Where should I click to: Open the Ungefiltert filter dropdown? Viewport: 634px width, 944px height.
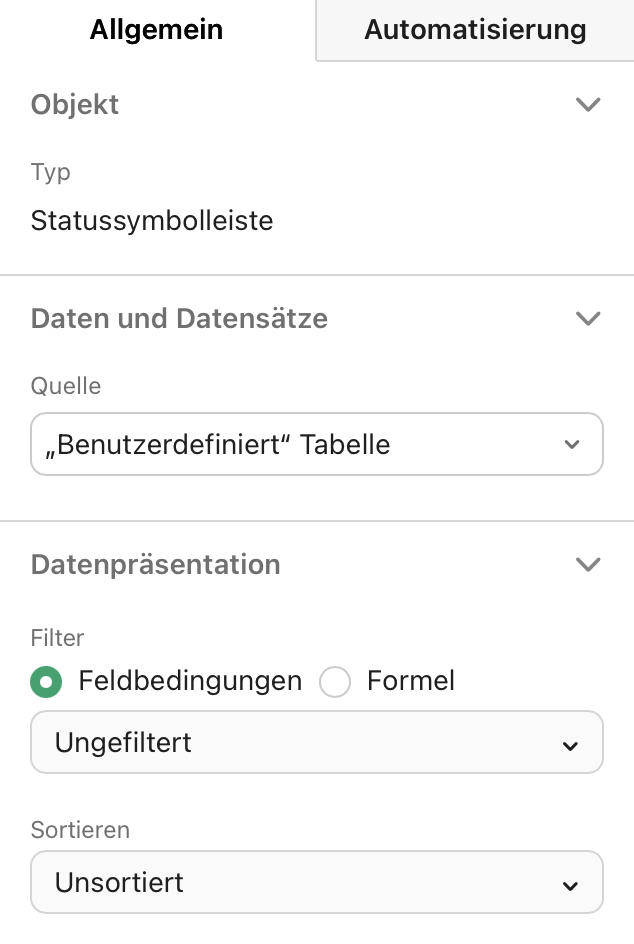pyautogui.click(x=317, y=742)
